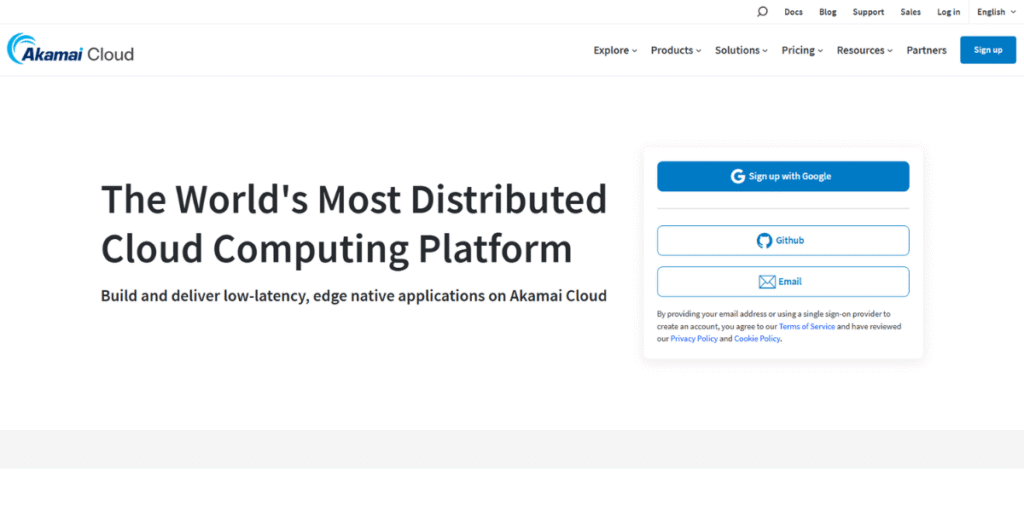Open the Terms of Service link

pyautogui.click(x=807, y=327)
